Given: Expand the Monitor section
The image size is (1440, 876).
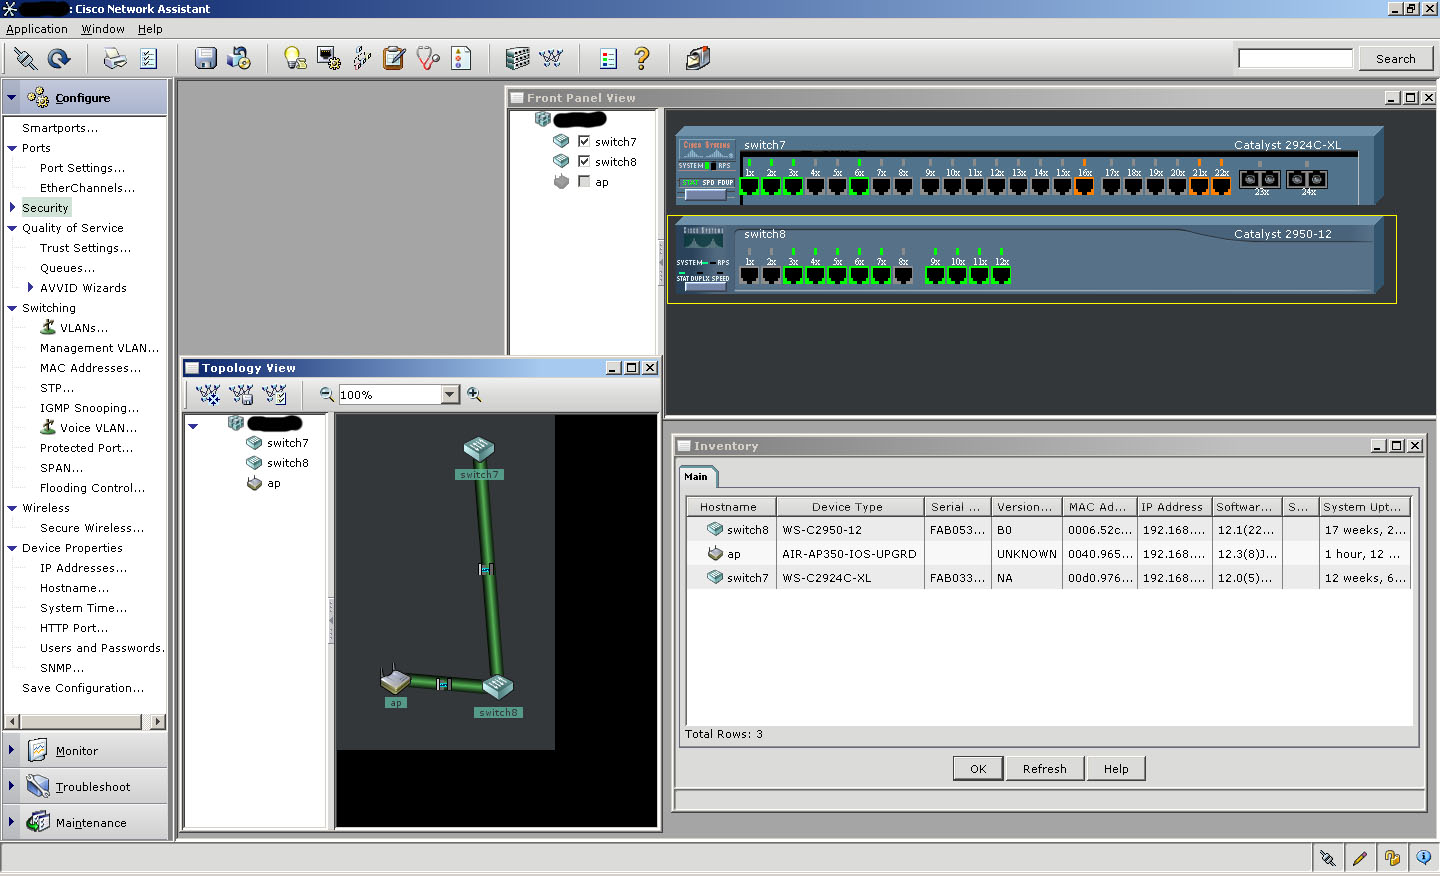Looking at the screenshot, I should pos(12,750).
